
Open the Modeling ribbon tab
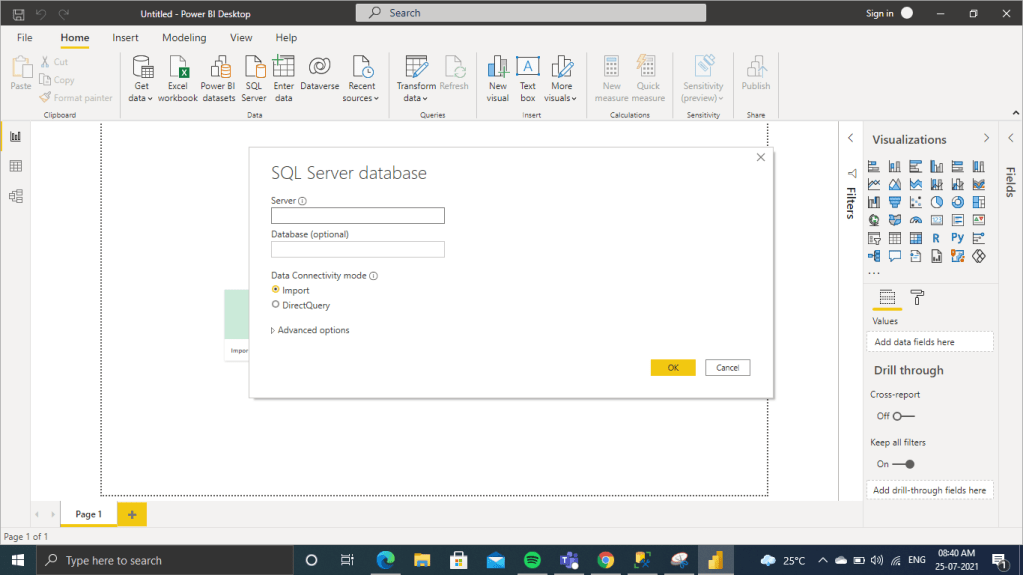tap(184, 38)
